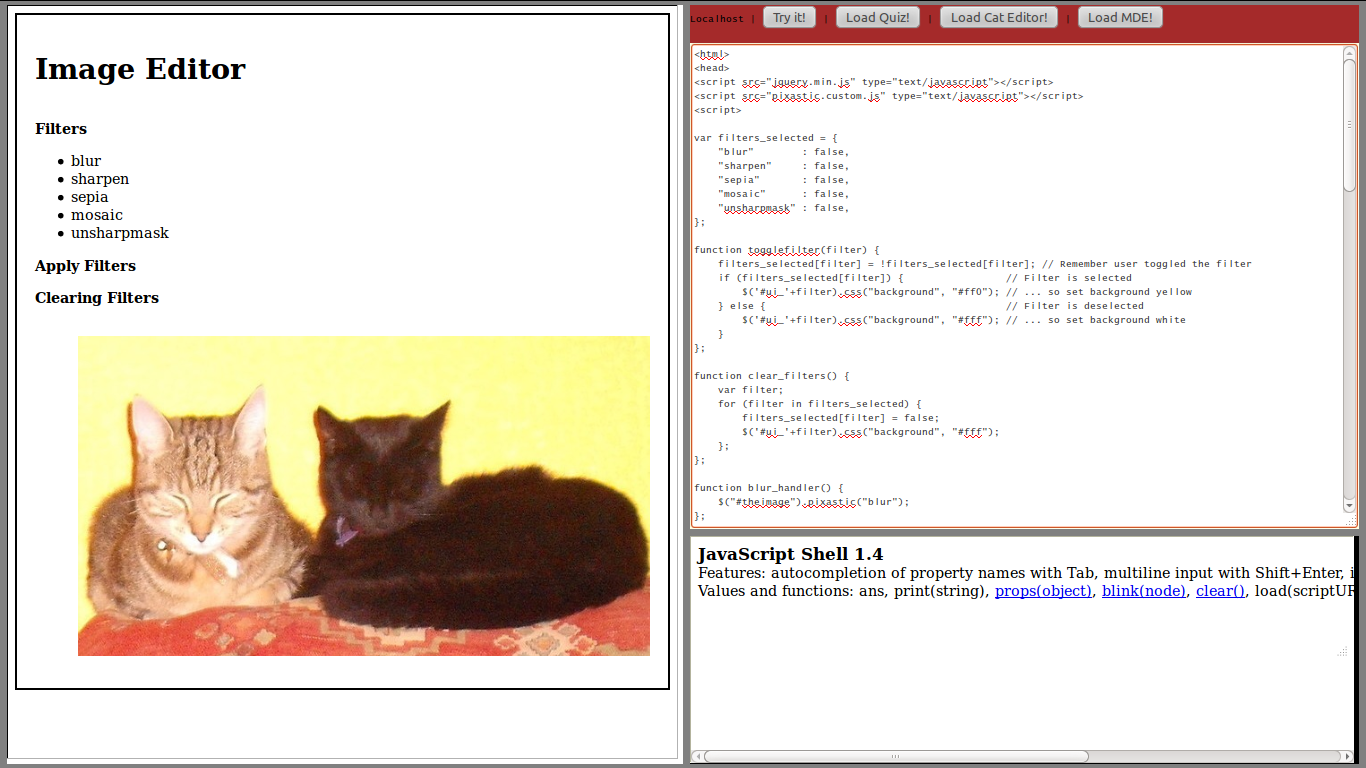Select the sepia filter

[89, 197]
